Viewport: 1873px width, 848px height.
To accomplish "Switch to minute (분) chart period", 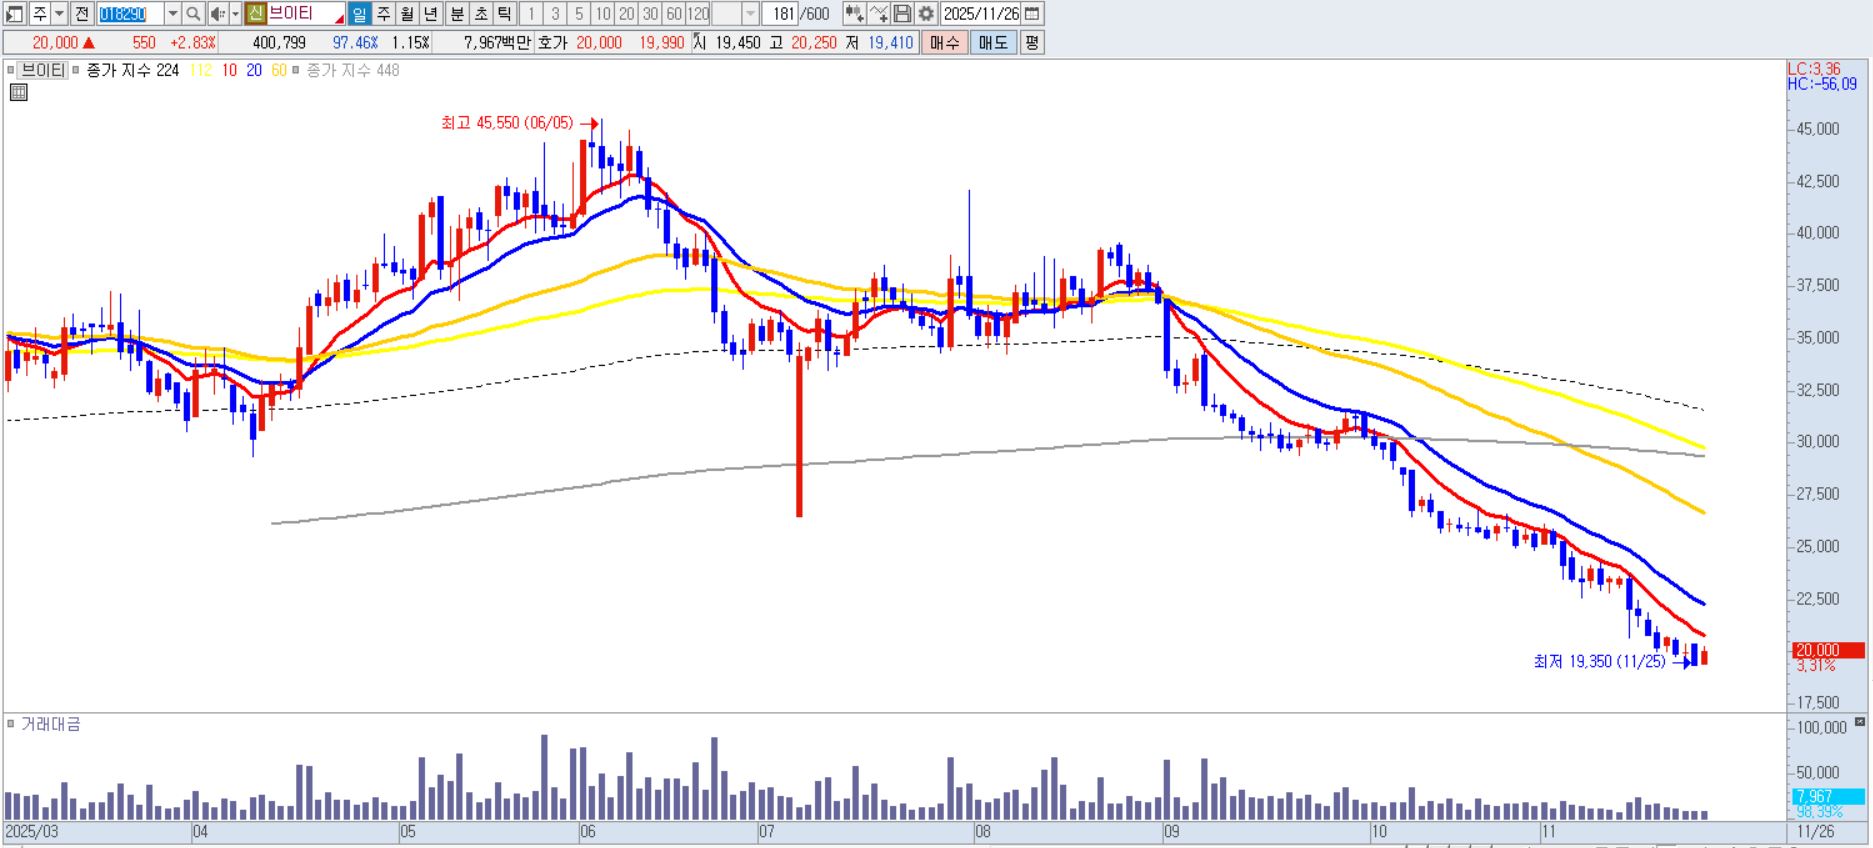I will (456, 14).
